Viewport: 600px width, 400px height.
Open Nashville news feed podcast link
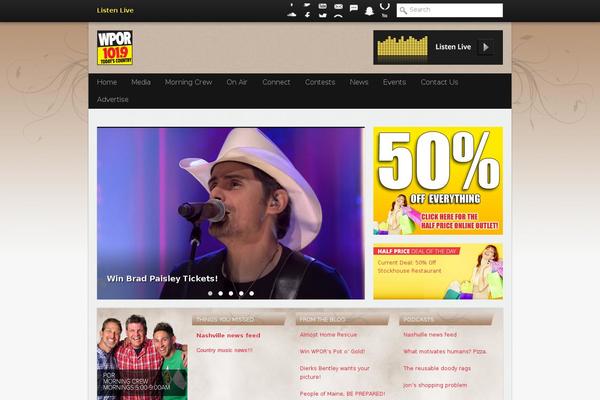tap(430, 335)
